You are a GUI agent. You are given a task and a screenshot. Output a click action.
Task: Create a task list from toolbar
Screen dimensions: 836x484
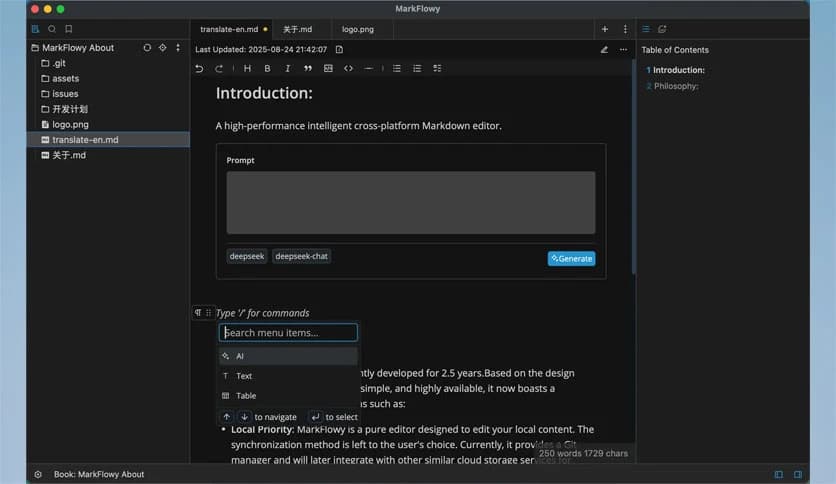pos(437,69)
